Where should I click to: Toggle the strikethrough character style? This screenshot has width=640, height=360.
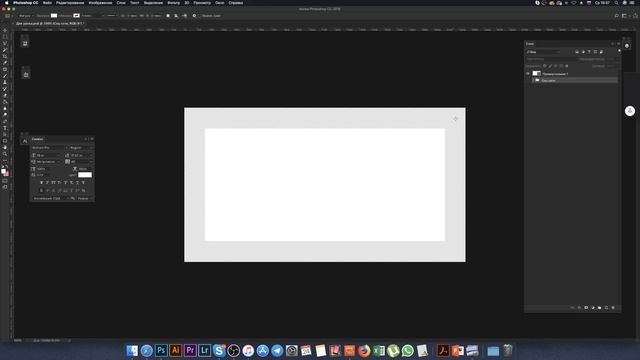click(x=83, y=182)
